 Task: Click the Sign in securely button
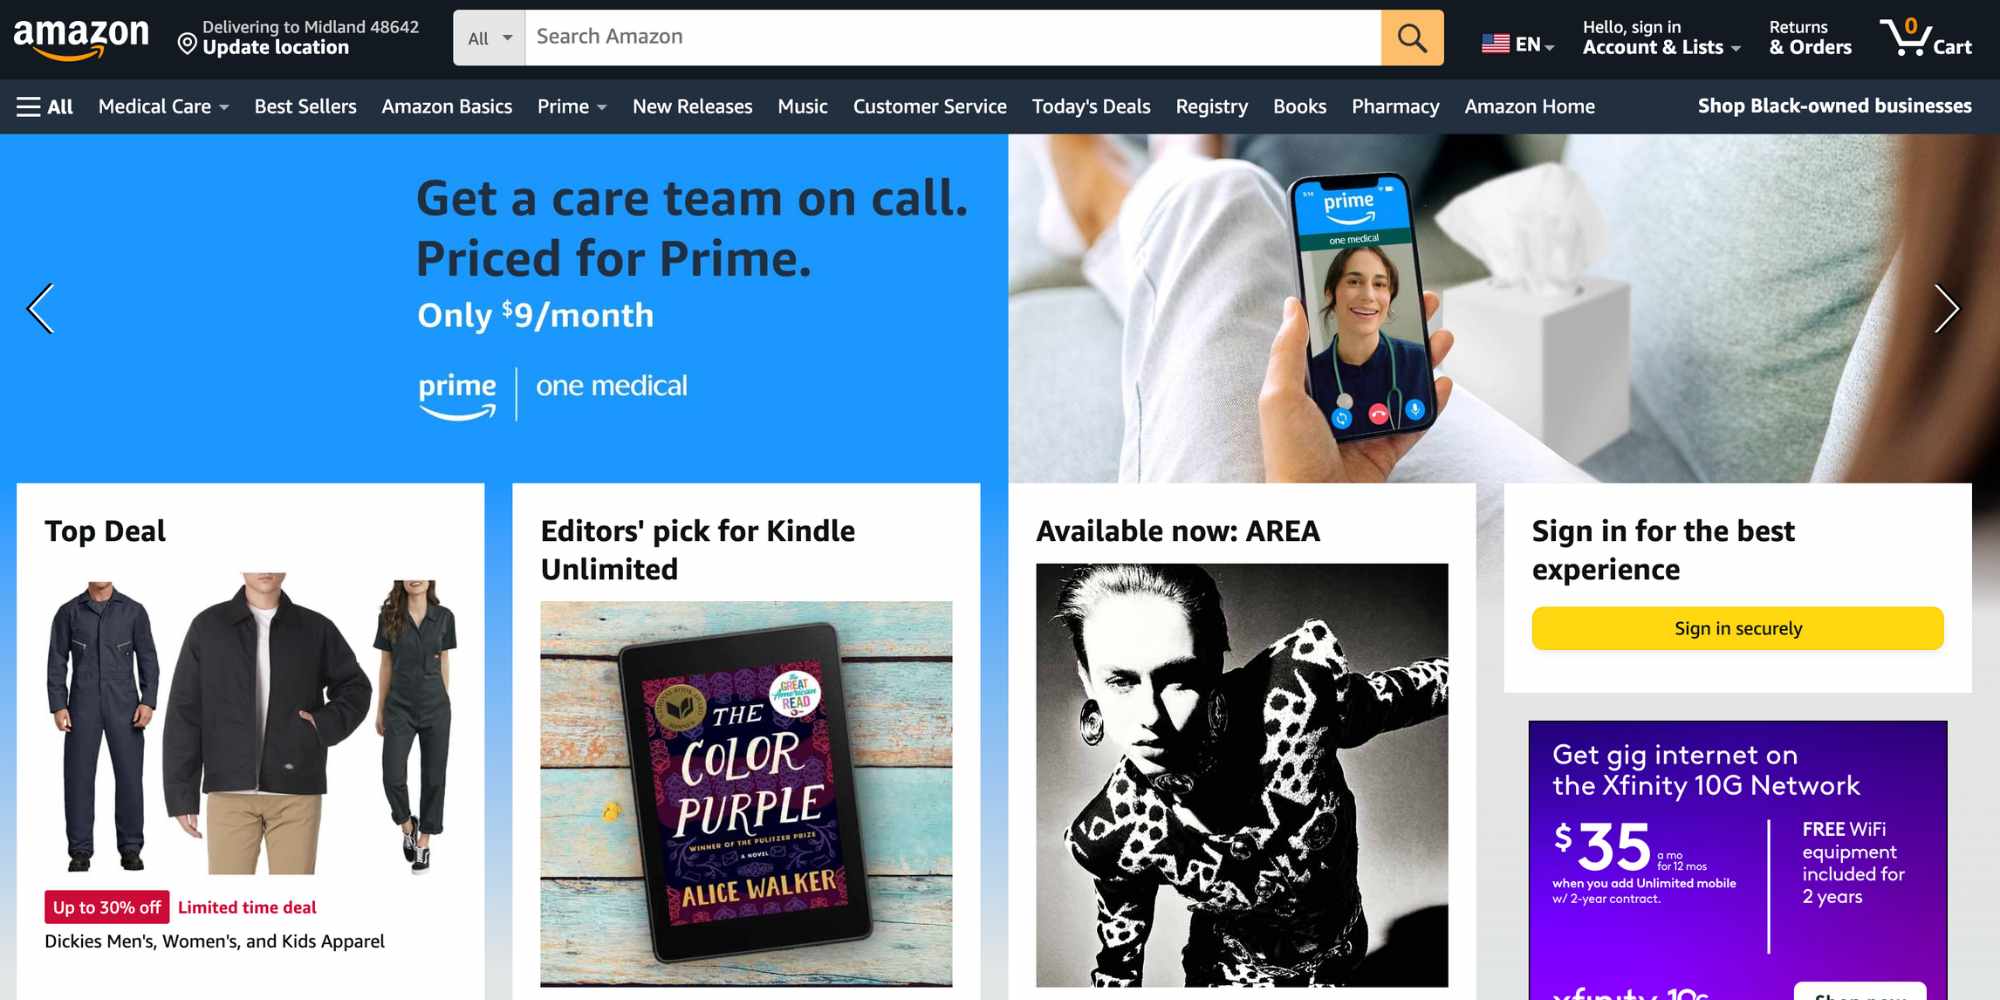pos(1738,628)
